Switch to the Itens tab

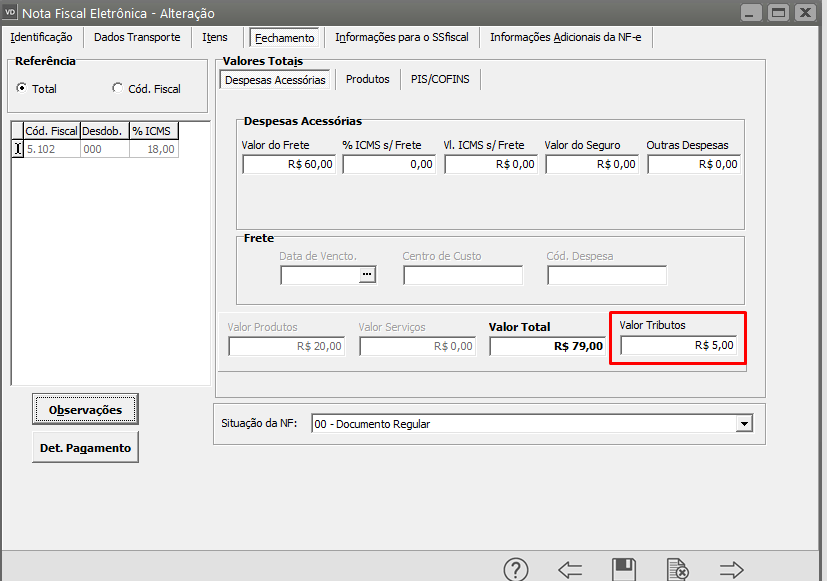[x=215, y=38]
